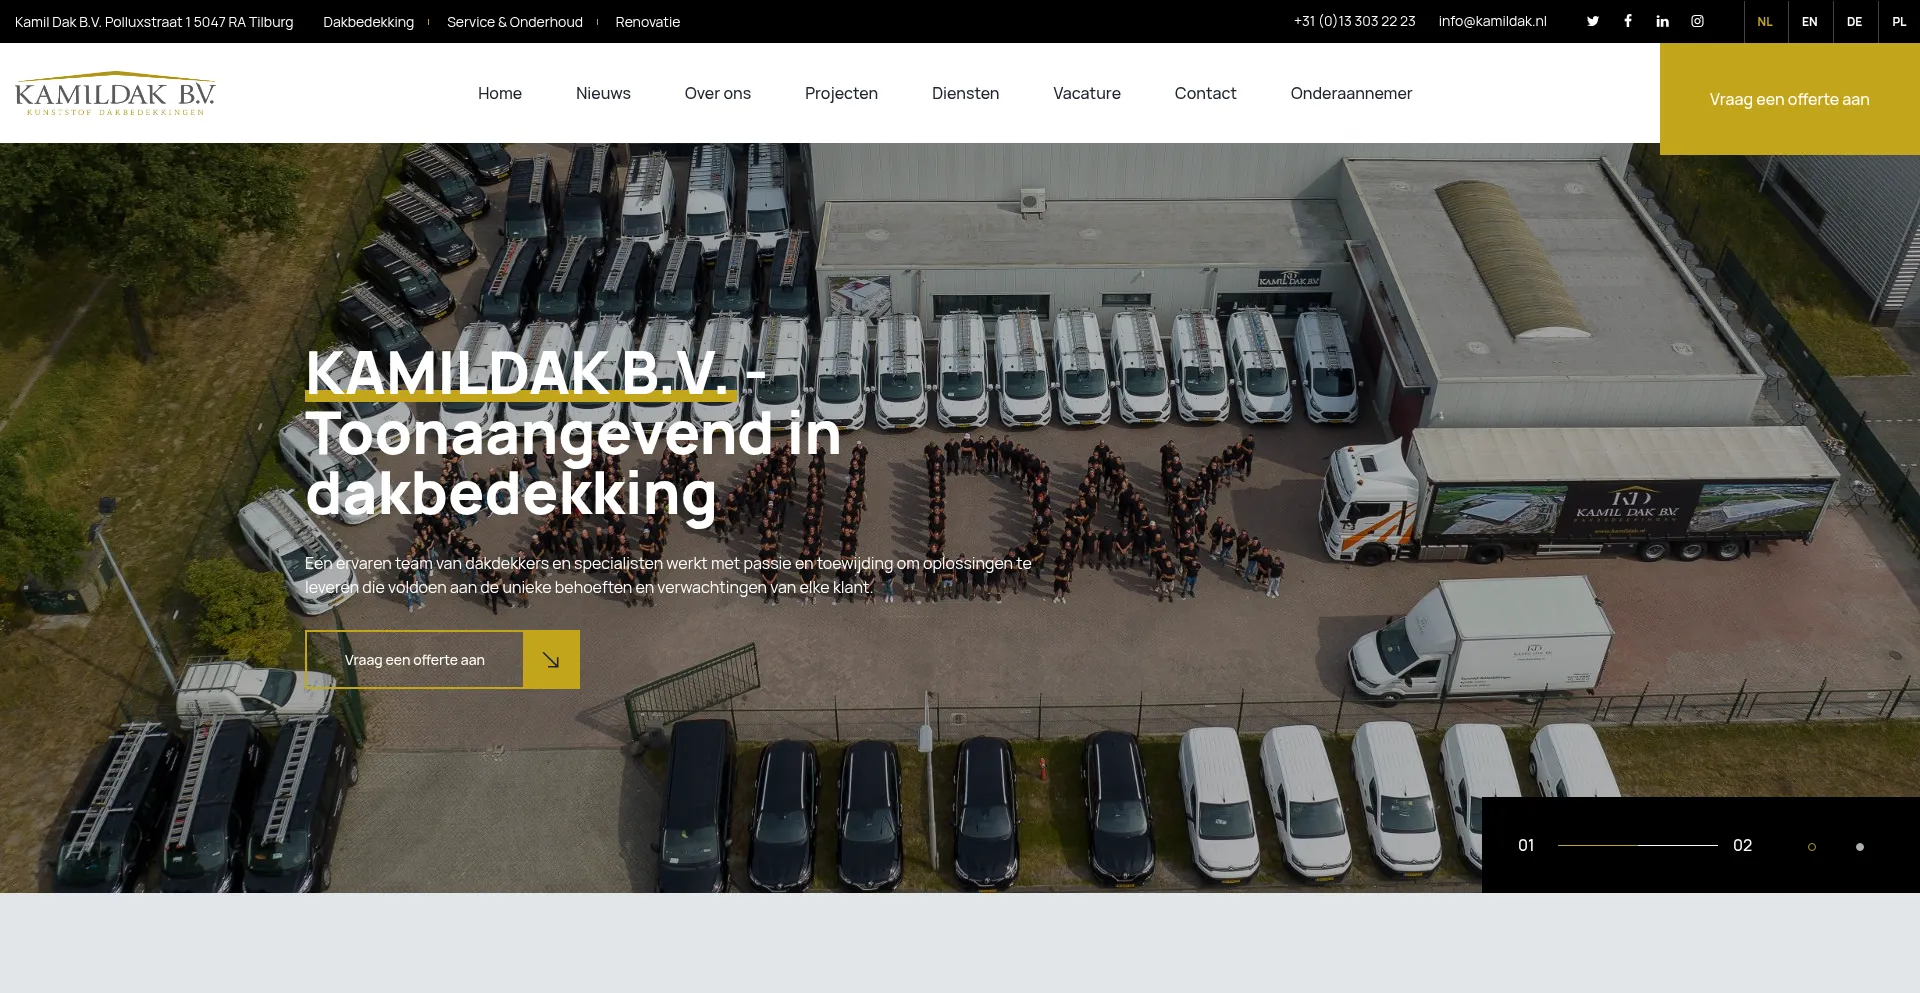Open the Instagram social icon
The image size is (1920, 993).
pyautogui.click(x=1697, y=21)
